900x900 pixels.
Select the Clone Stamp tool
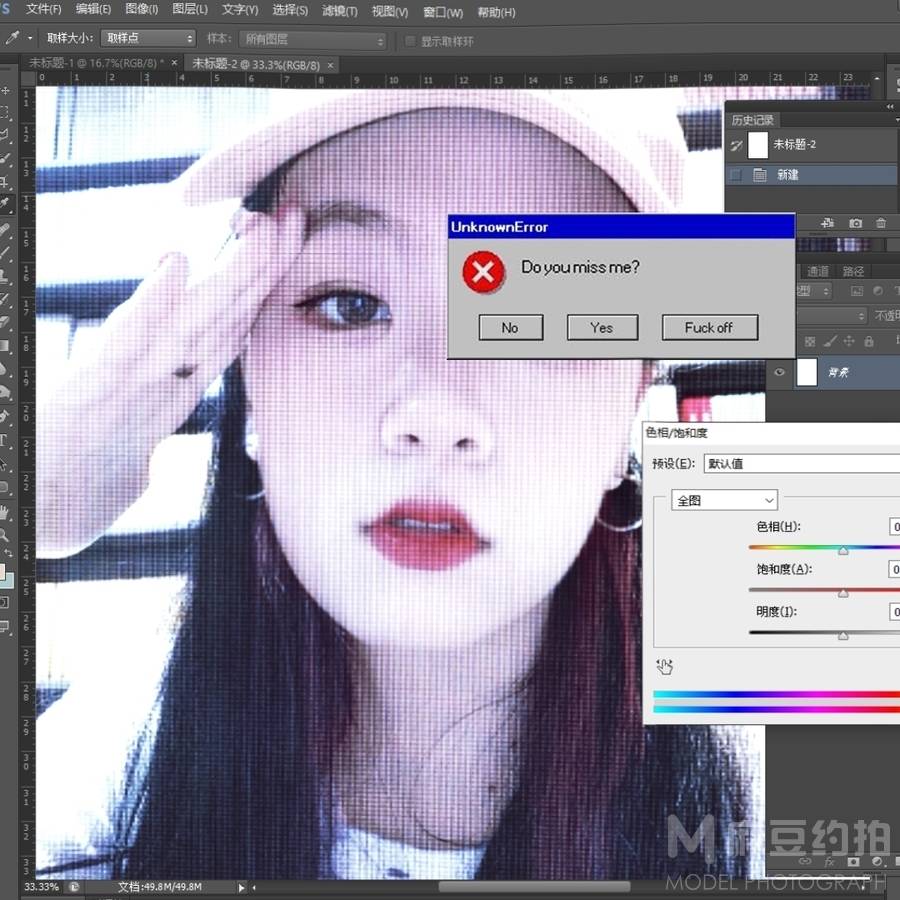tap(5, 276)
